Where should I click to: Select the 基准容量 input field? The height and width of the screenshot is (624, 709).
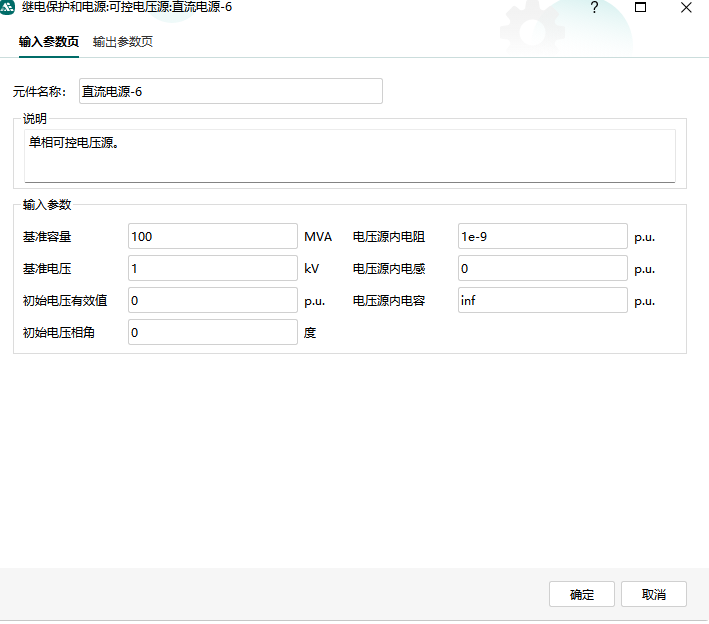tap(212, 237)
